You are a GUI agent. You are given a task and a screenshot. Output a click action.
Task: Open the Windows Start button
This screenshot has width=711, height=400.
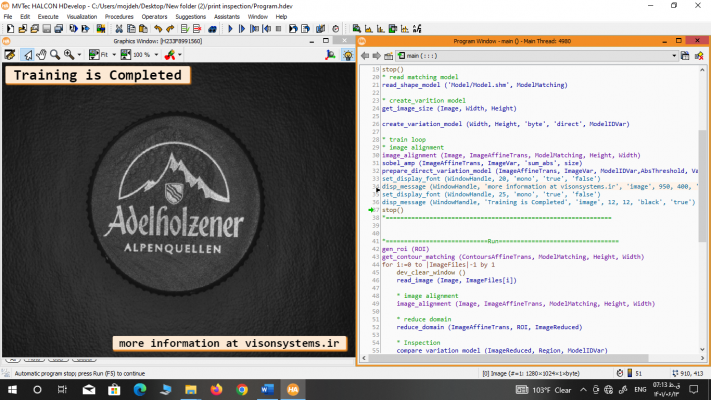[12, 389]
